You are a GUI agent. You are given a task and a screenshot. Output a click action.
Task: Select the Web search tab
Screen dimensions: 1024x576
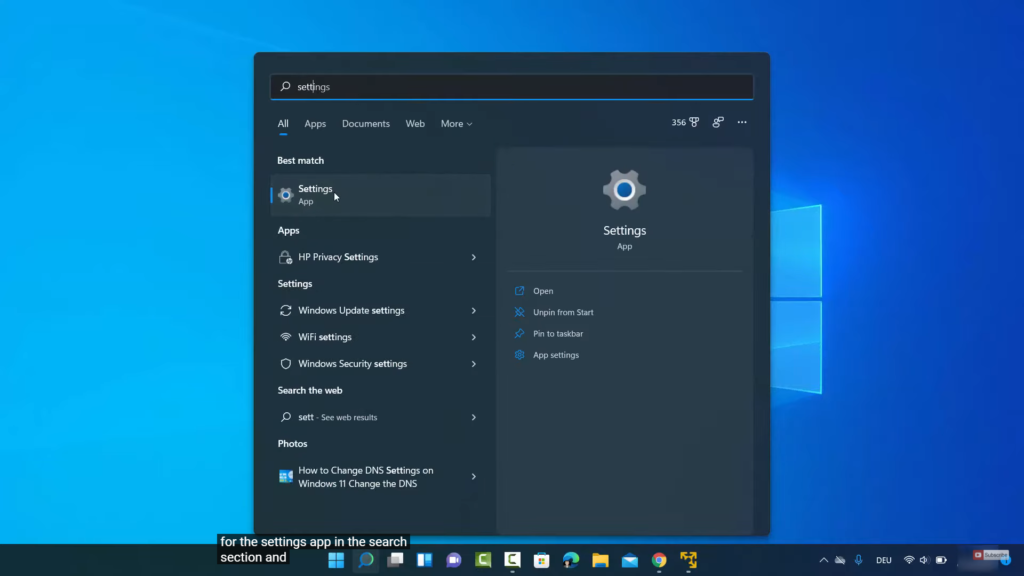coord(415,124)
